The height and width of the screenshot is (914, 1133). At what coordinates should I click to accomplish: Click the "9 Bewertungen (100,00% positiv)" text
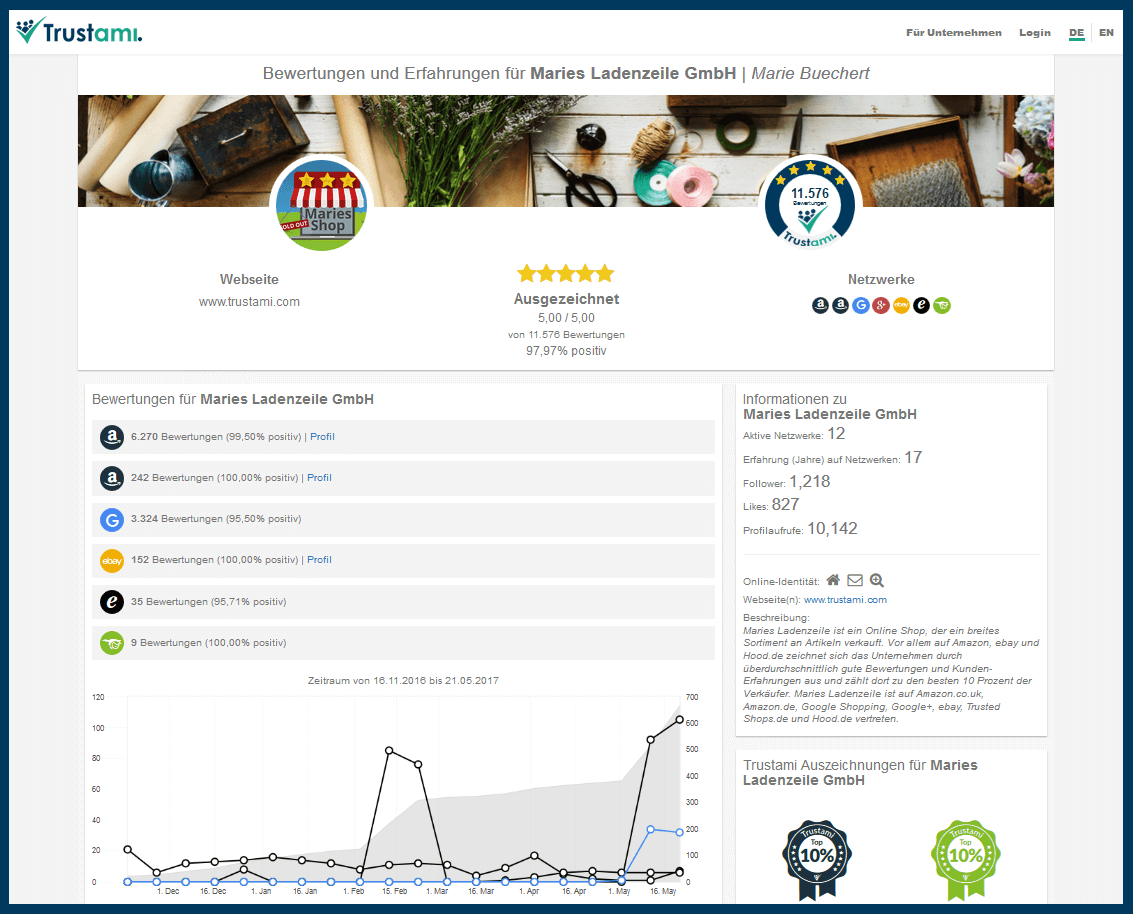pos(209,643)
